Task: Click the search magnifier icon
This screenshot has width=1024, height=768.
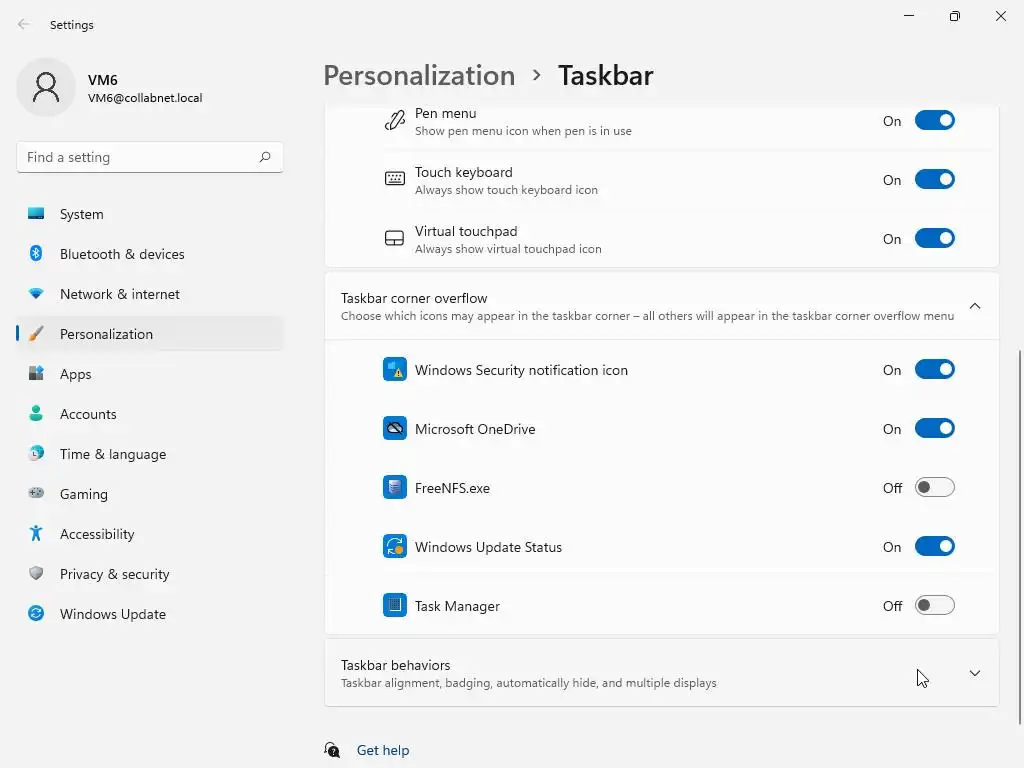Action: pyautogui.click(x=265, y=157)
